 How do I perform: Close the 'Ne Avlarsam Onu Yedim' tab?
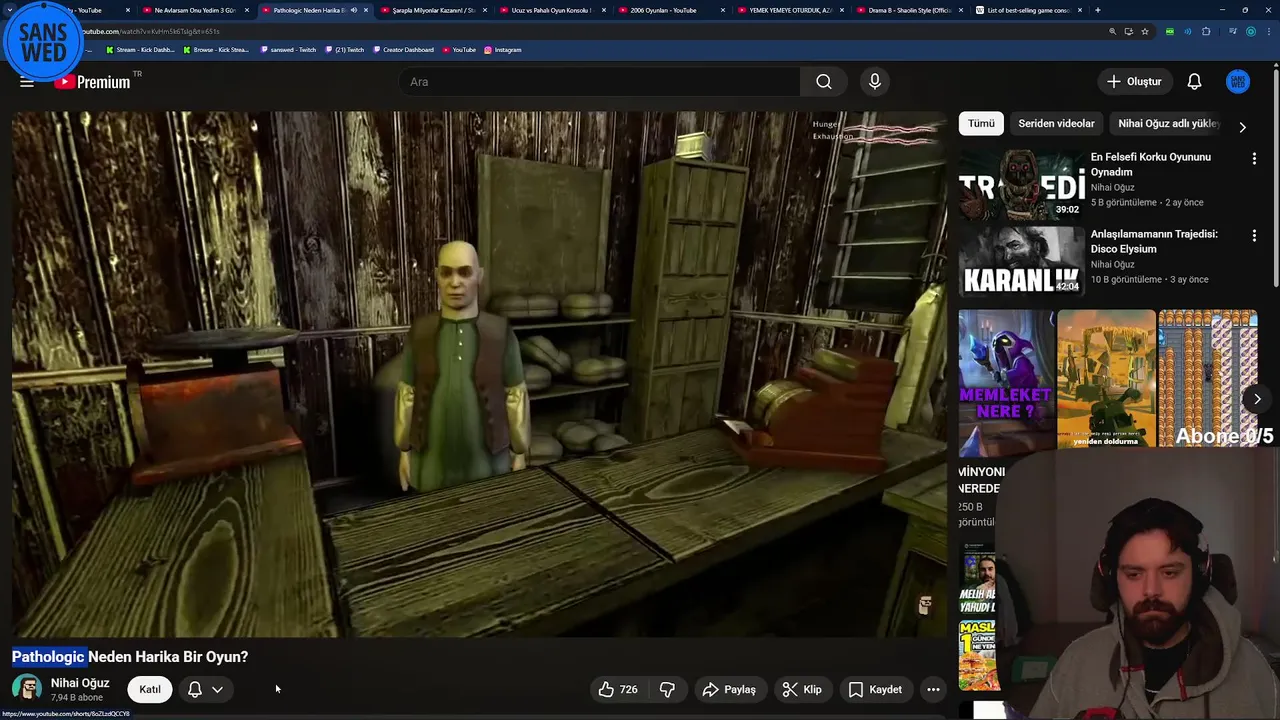click(247, 10)
